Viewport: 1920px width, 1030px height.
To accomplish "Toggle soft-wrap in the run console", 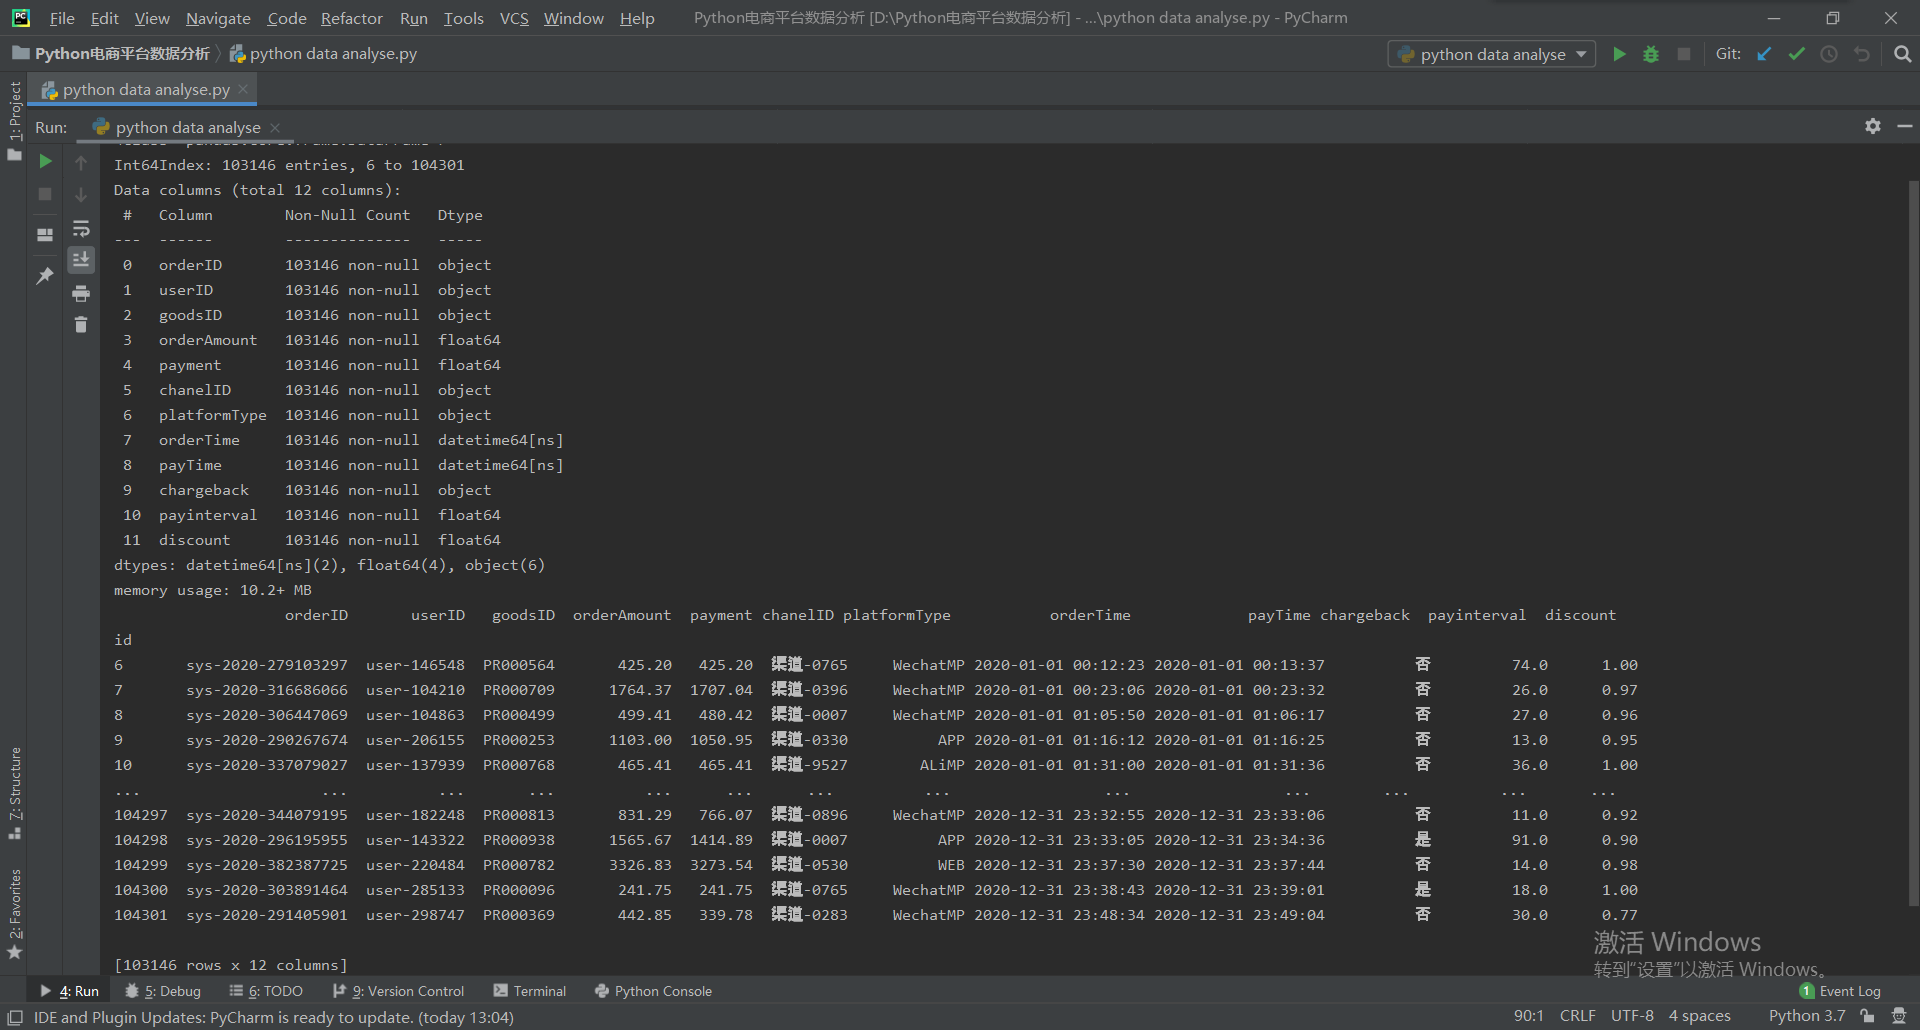I will tap(81, 228).
